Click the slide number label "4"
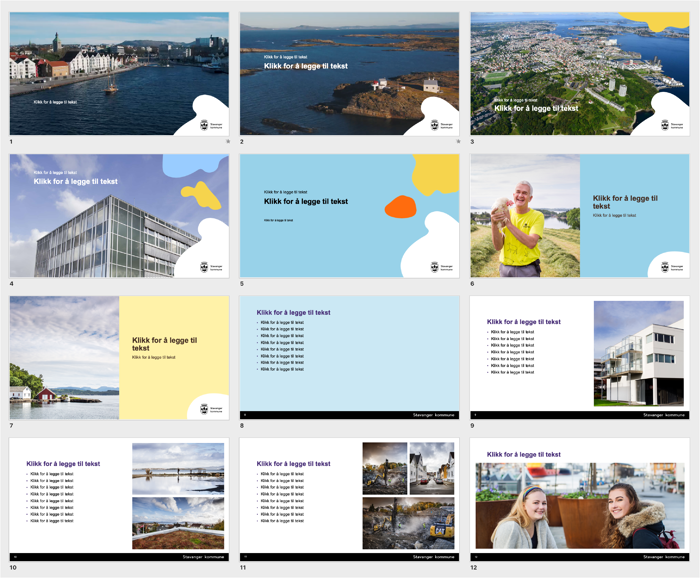700x578 pixels. pyautogui.click(x=11, y=283)
